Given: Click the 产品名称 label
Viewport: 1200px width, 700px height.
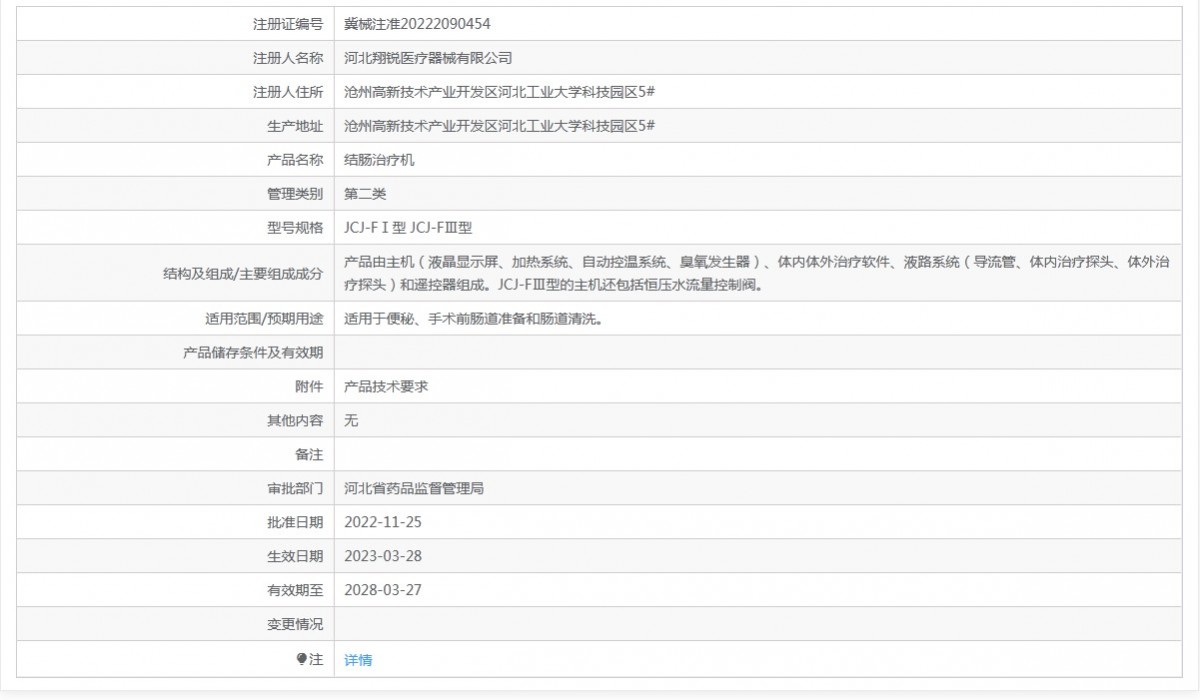Looking at the screenshot, I should [x=296, y=160].
